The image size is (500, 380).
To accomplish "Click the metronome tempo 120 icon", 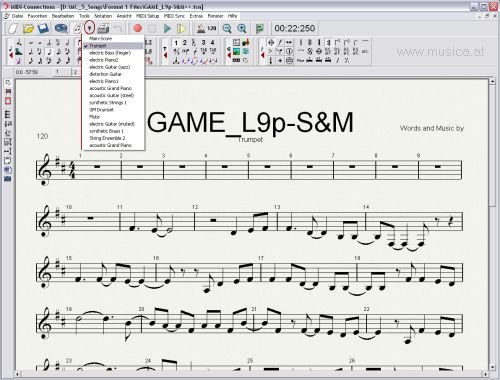I will pyautogui.click(x=206, y=29).
